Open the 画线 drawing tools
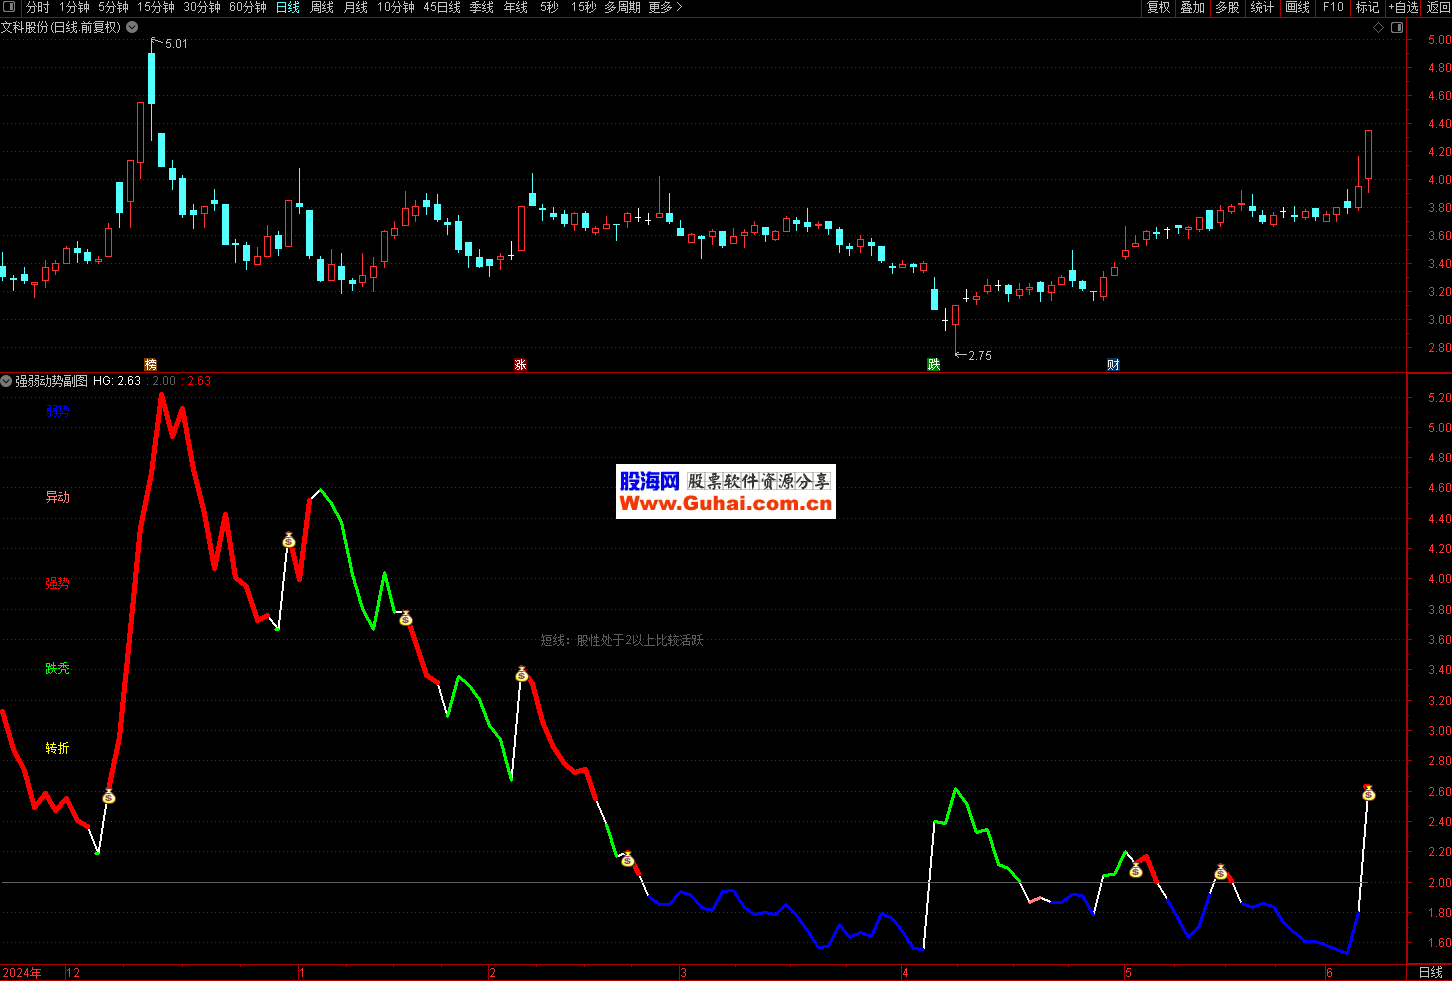 pyautogui.click(x=1297, y=7)
